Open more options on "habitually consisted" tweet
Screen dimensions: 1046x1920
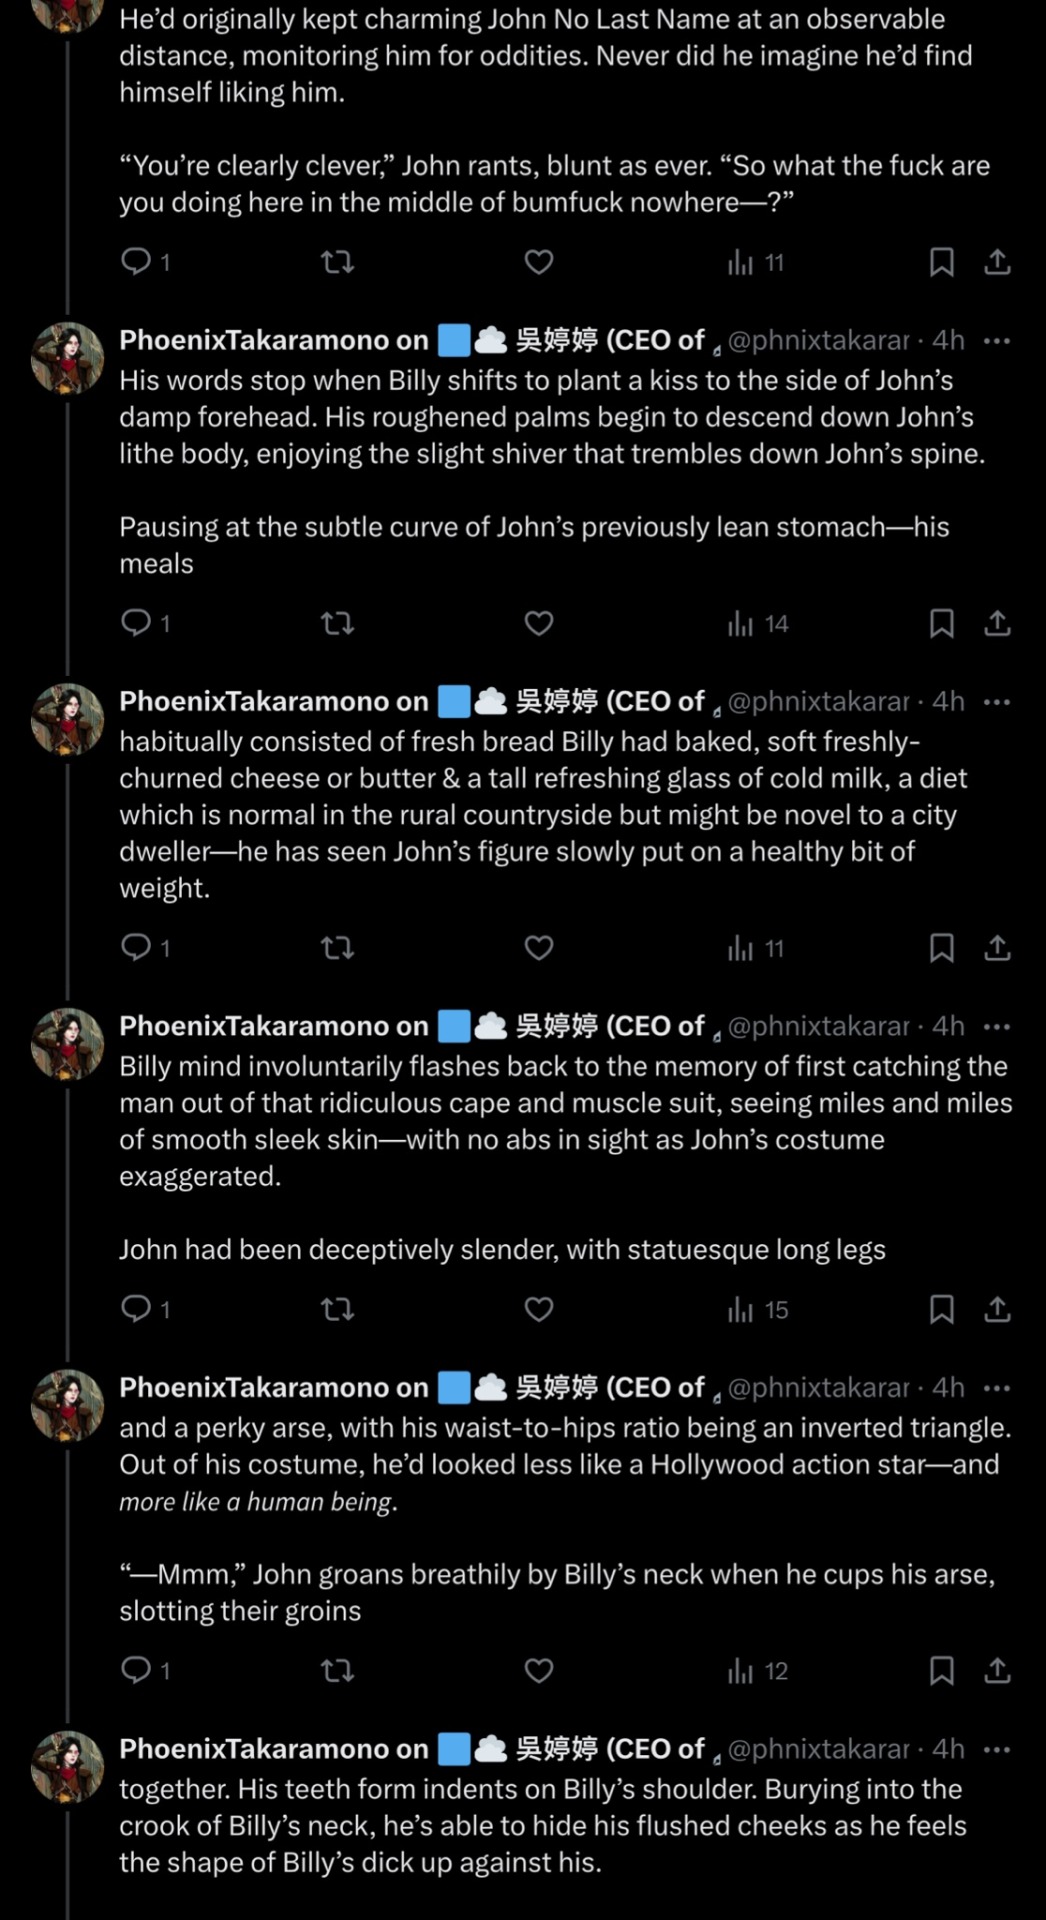(x=997, y=702)
